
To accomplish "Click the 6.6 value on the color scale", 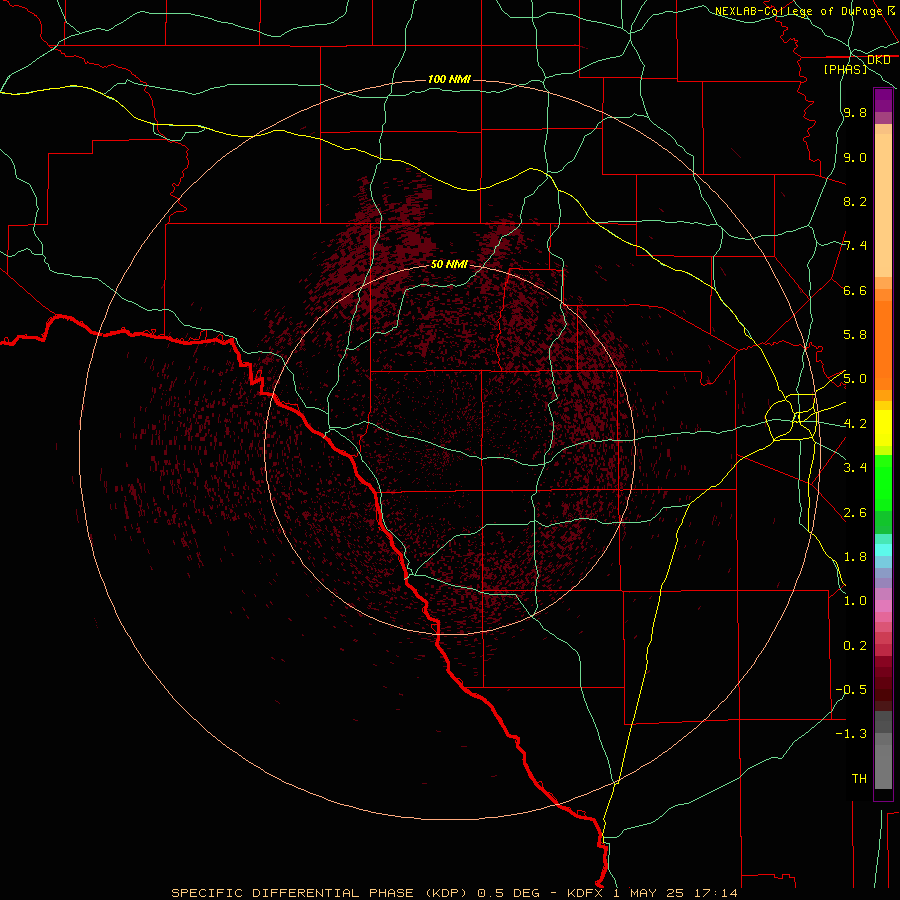I will point(855,290).
